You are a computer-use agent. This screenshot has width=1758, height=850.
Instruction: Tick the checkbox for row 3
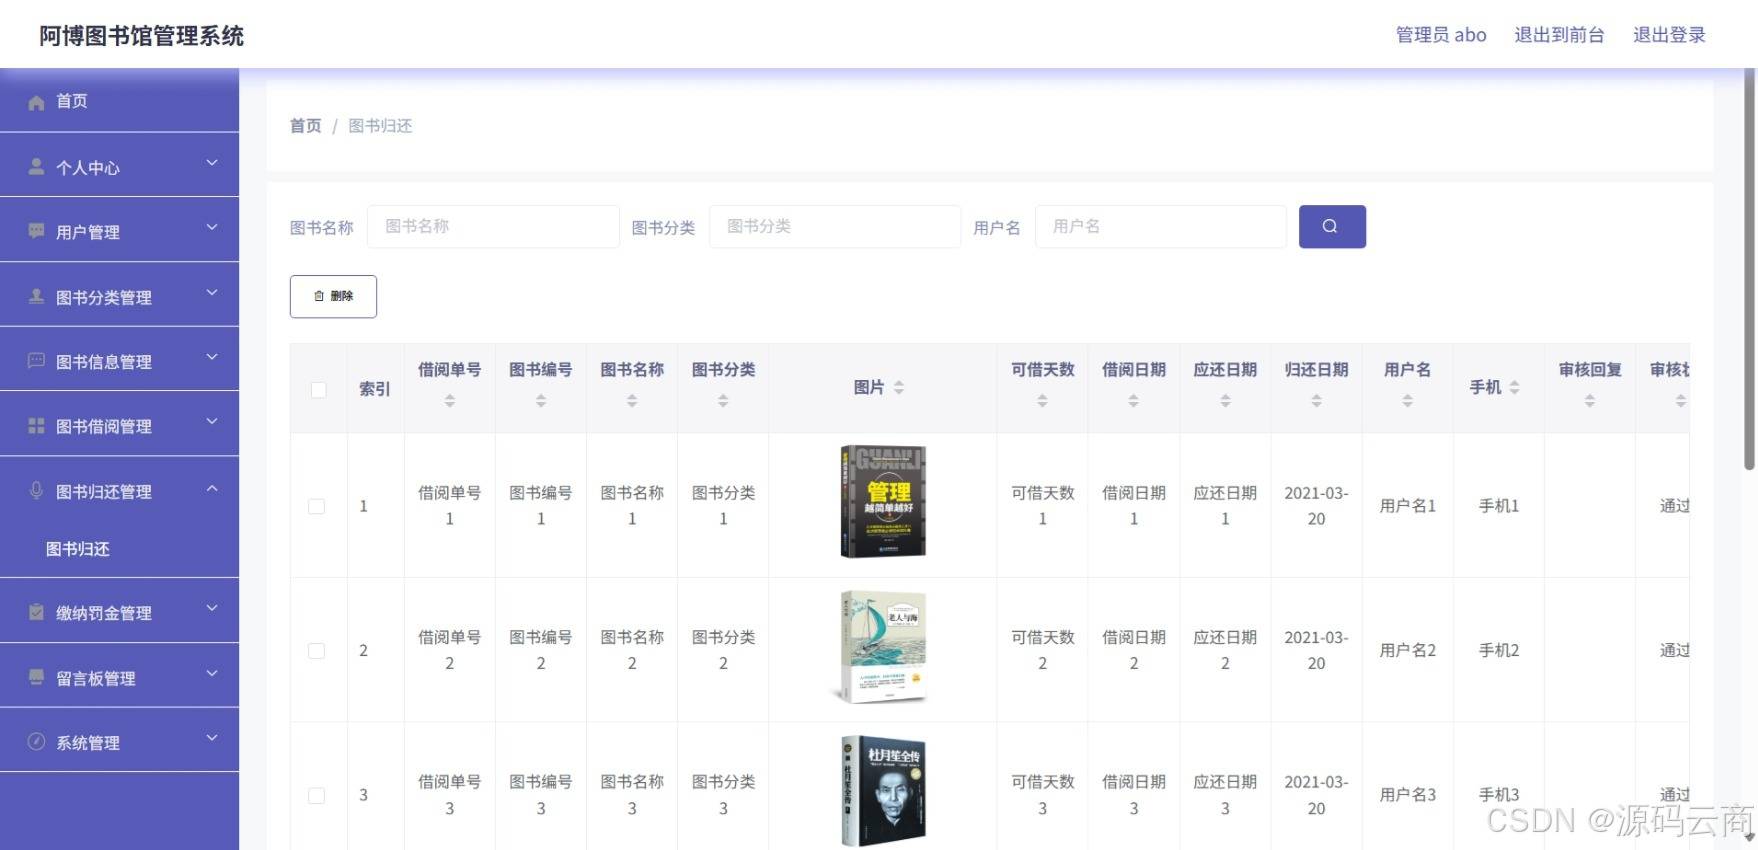(317, 796)
